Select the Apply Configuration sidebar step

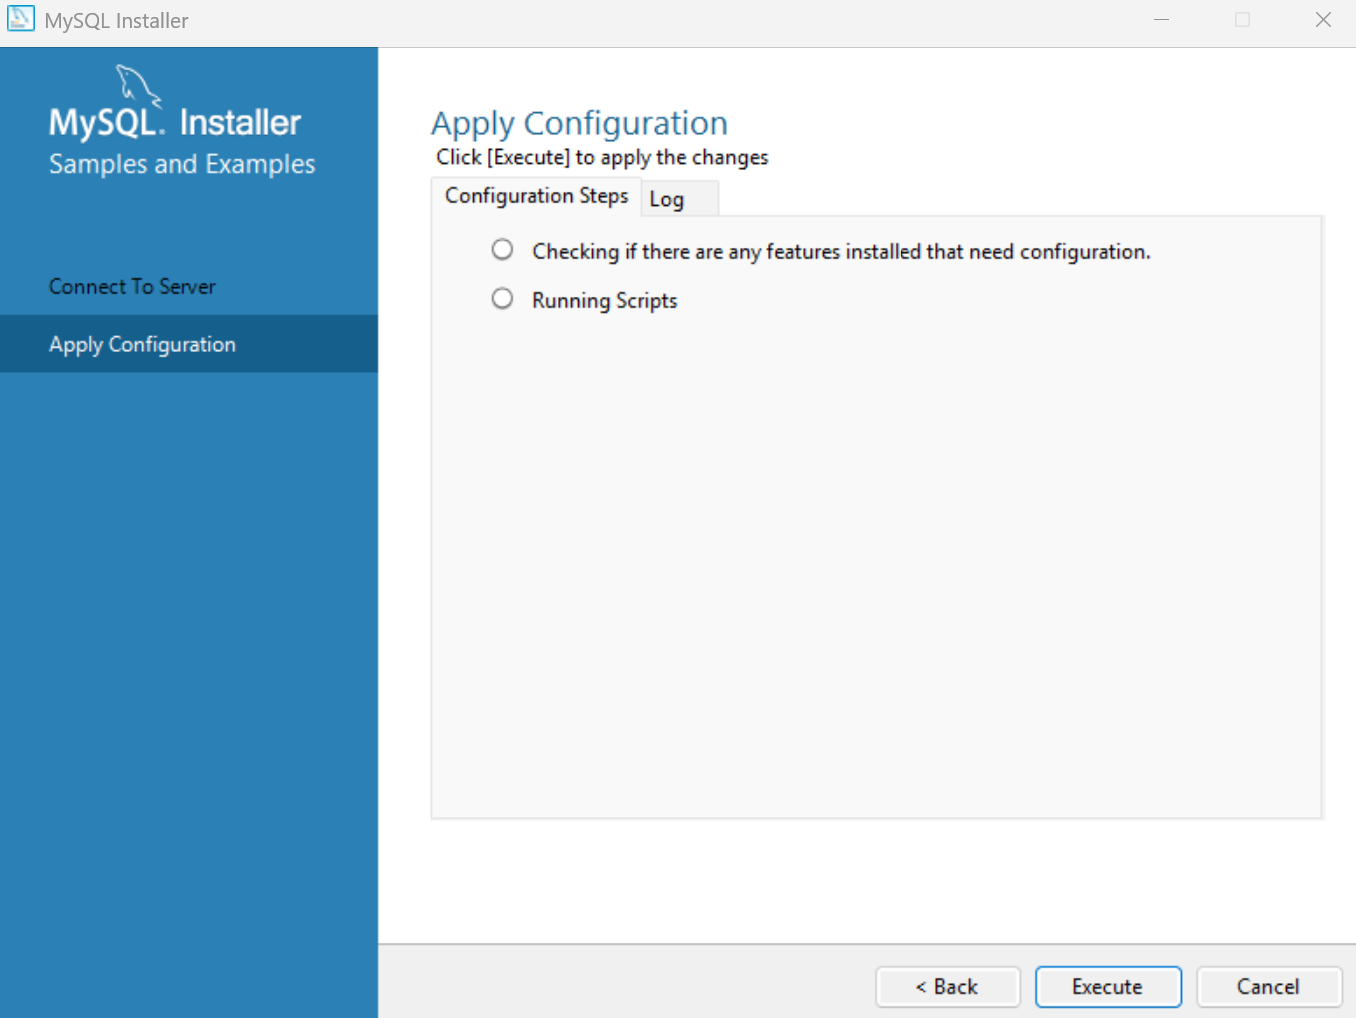(x=142, y=345)
